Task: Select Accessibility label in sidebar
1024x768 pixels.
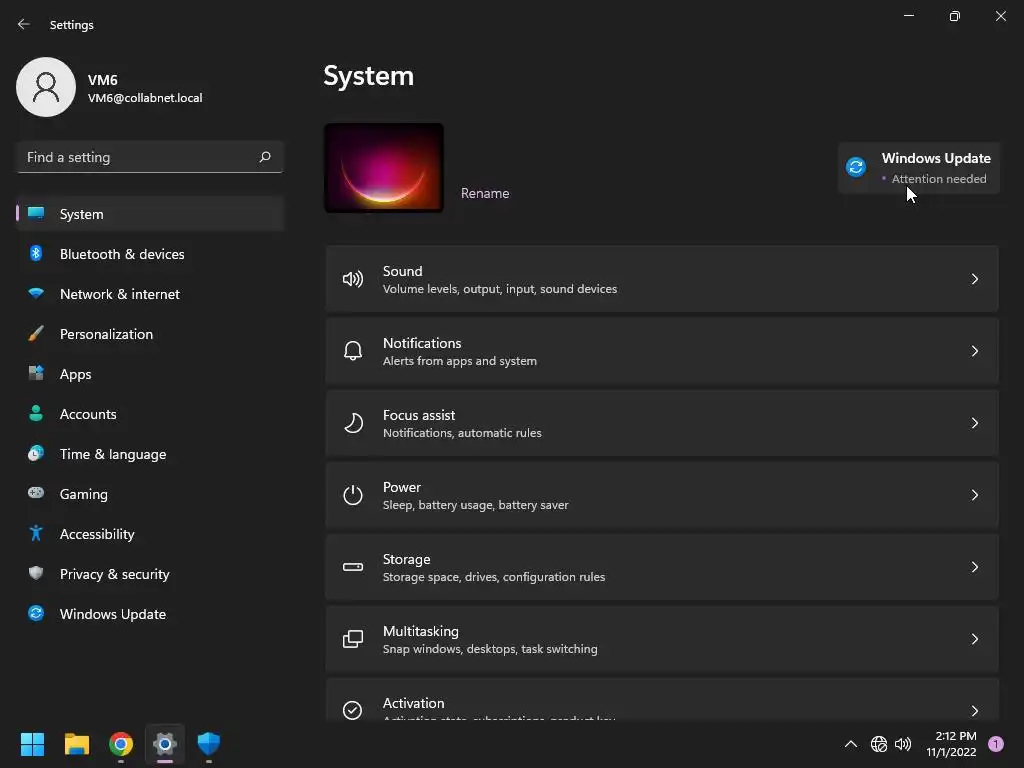Action: coord(97,534)
